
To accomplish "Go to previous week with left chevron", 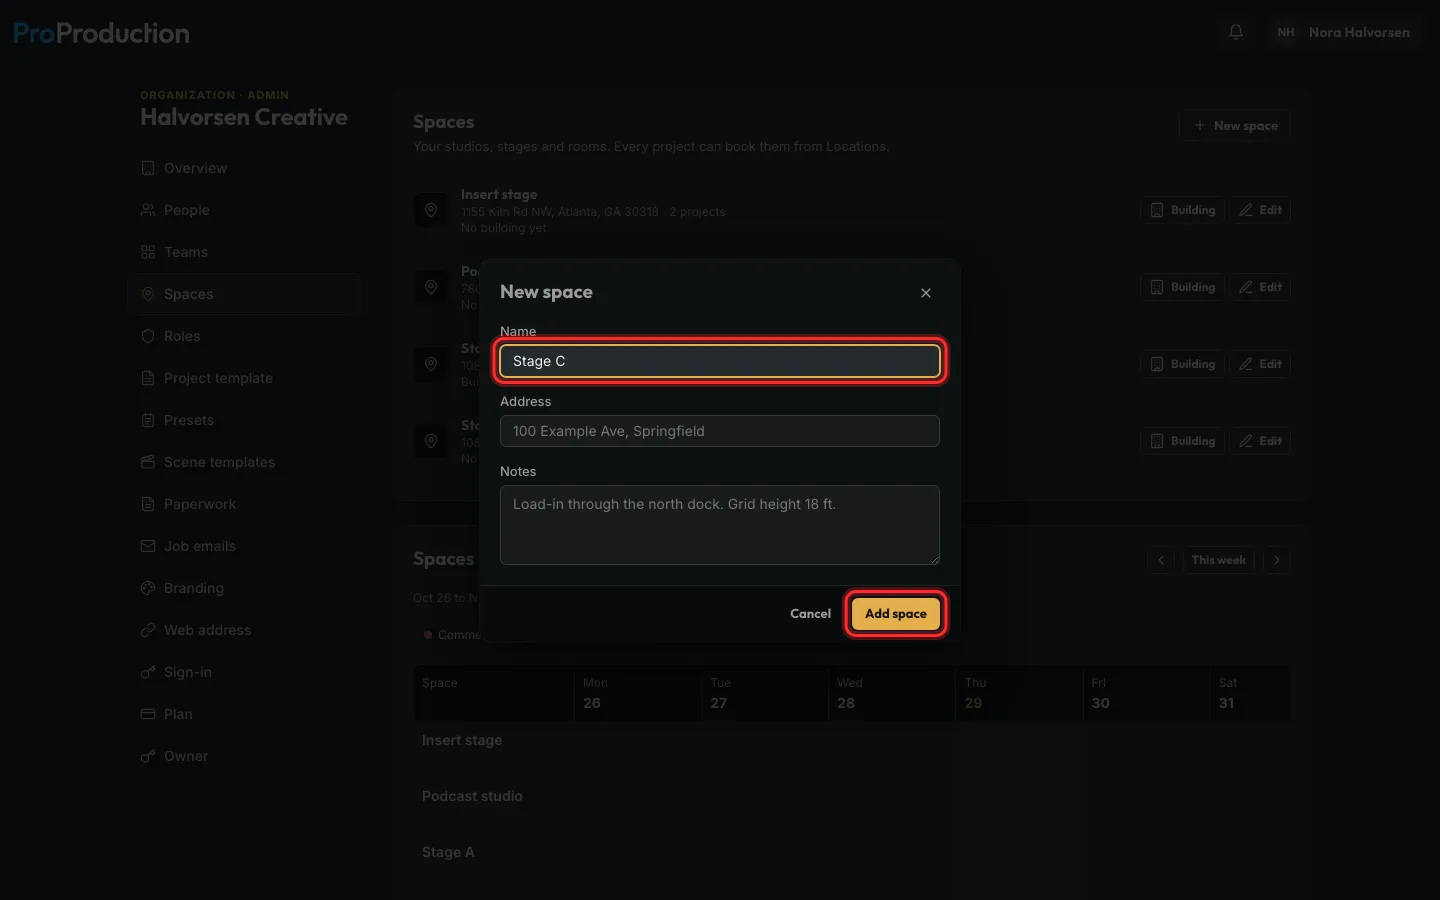I will click(x=1161, y=560).
